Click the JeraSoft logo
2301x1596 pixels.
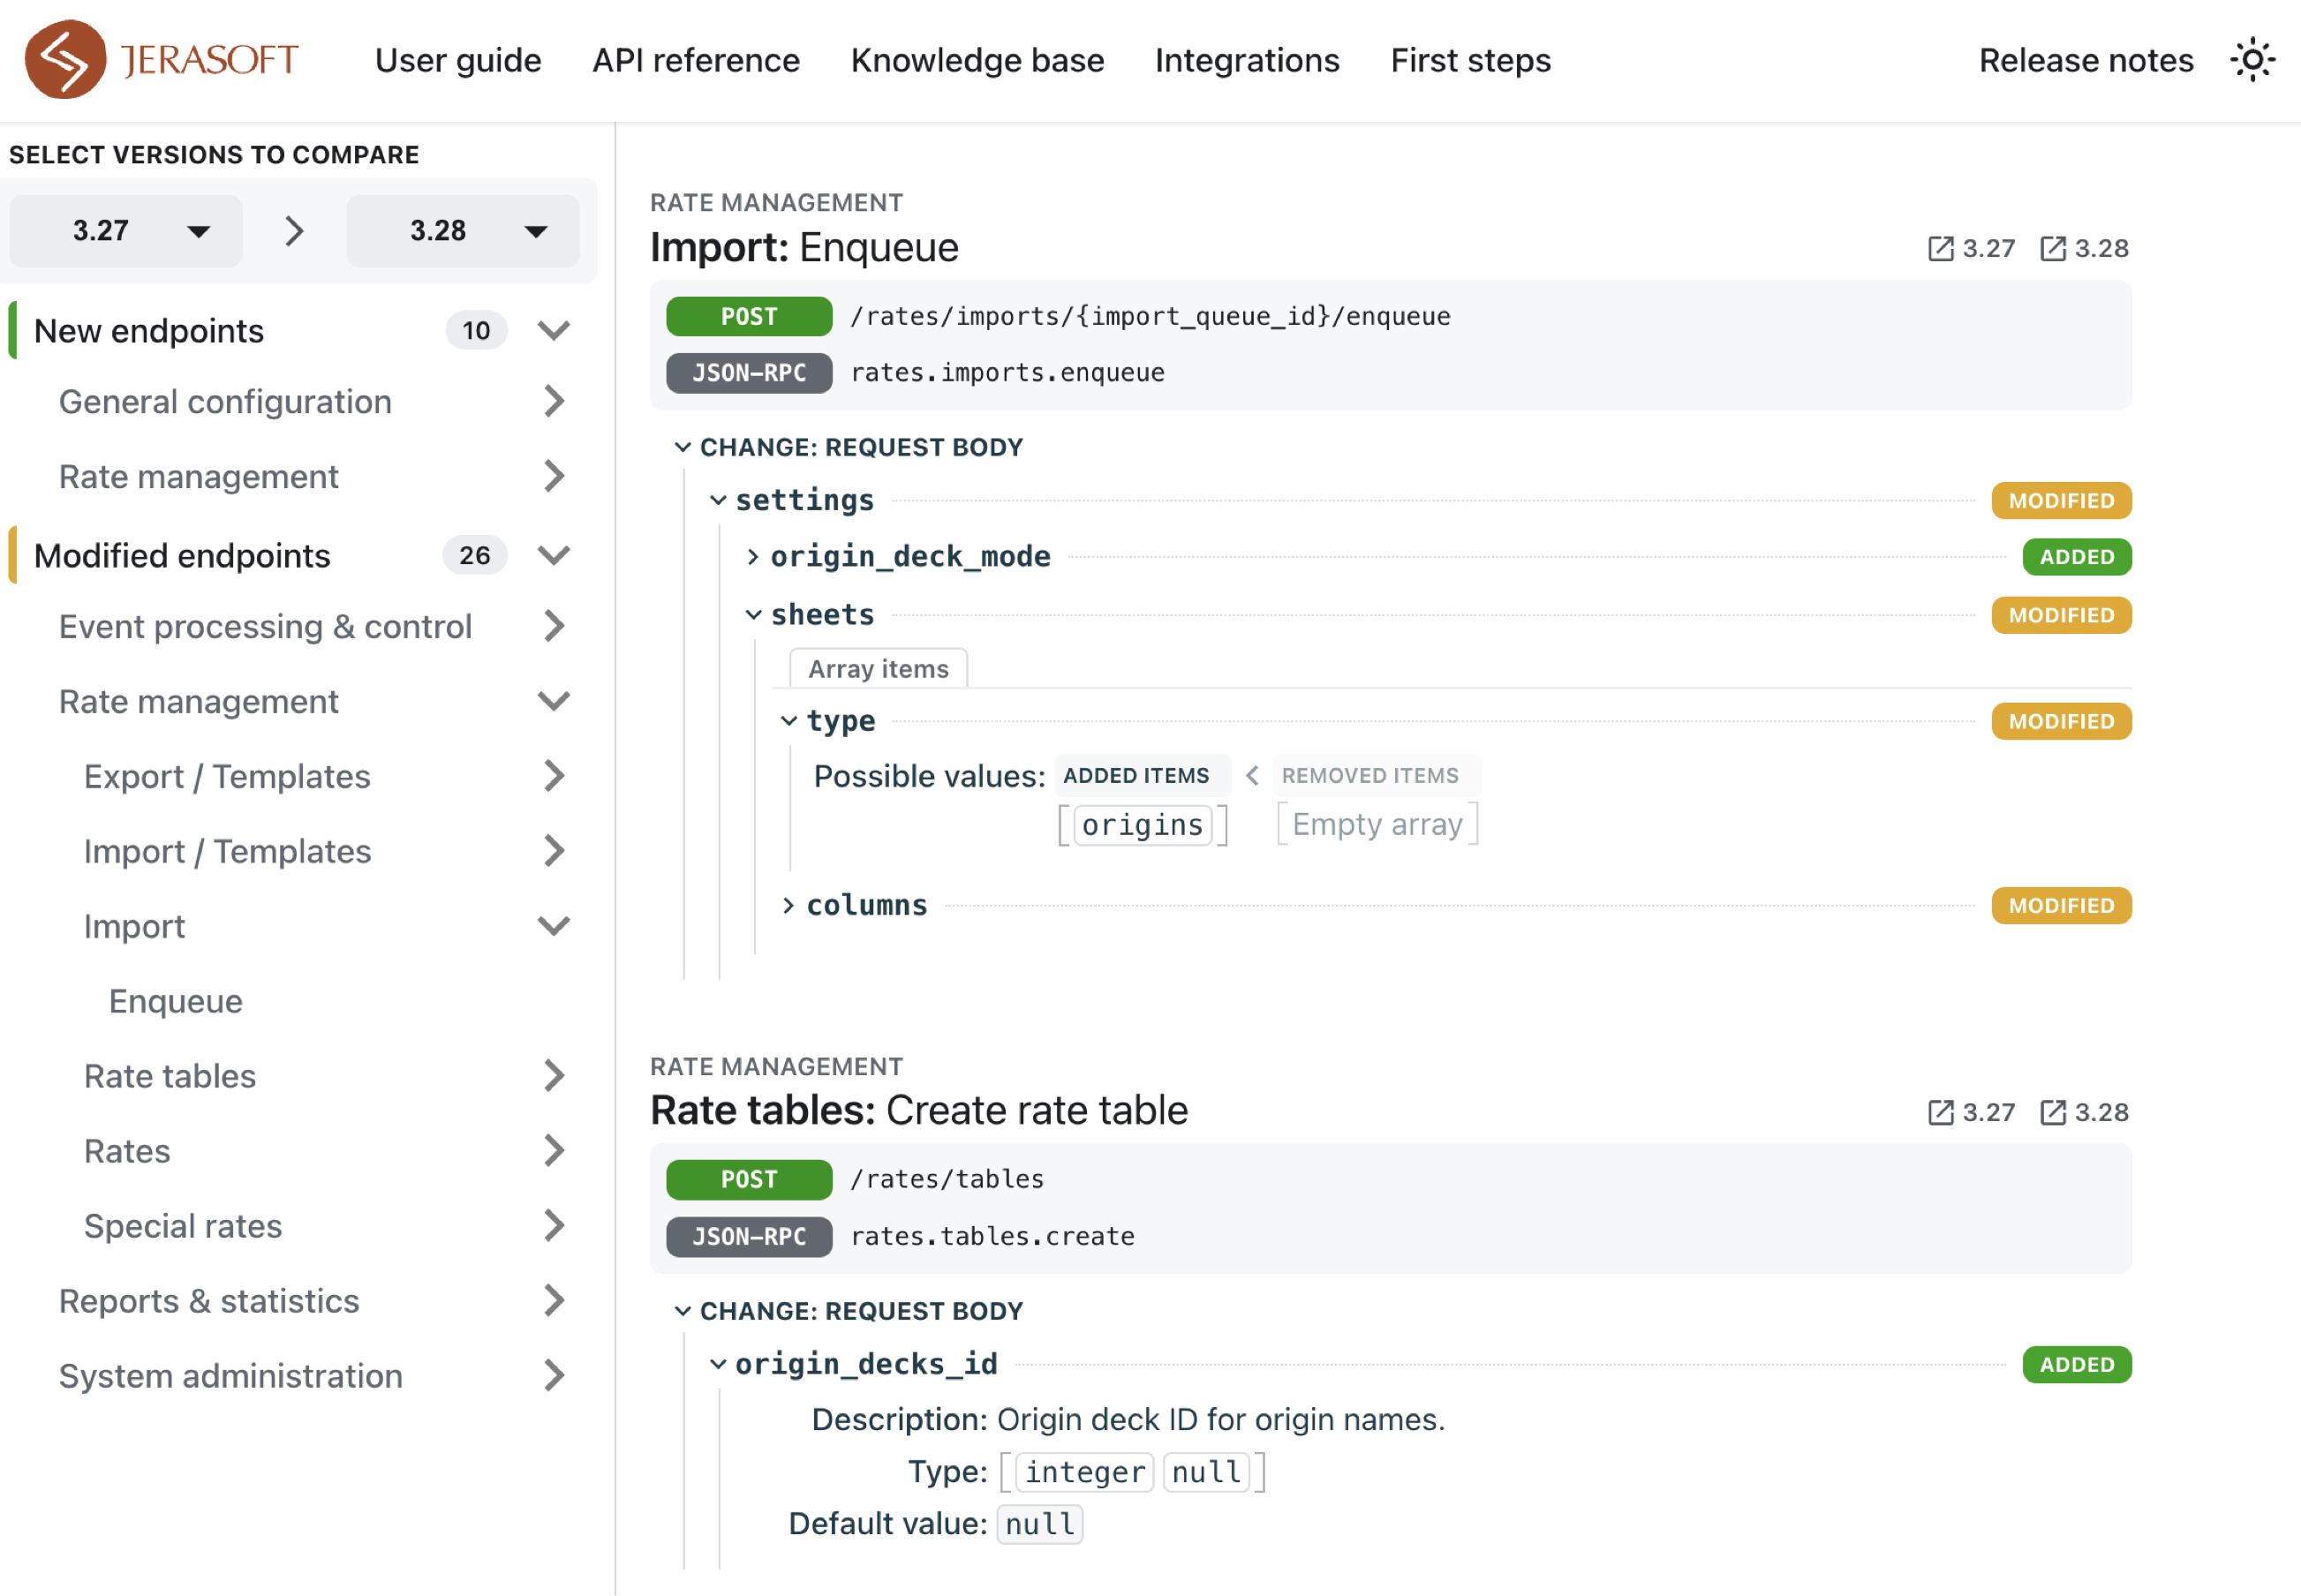(162, 60)
